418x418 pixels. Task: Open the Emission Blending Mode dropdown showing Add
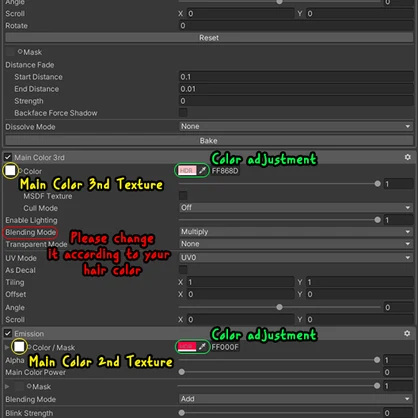[x=296, y=399]
